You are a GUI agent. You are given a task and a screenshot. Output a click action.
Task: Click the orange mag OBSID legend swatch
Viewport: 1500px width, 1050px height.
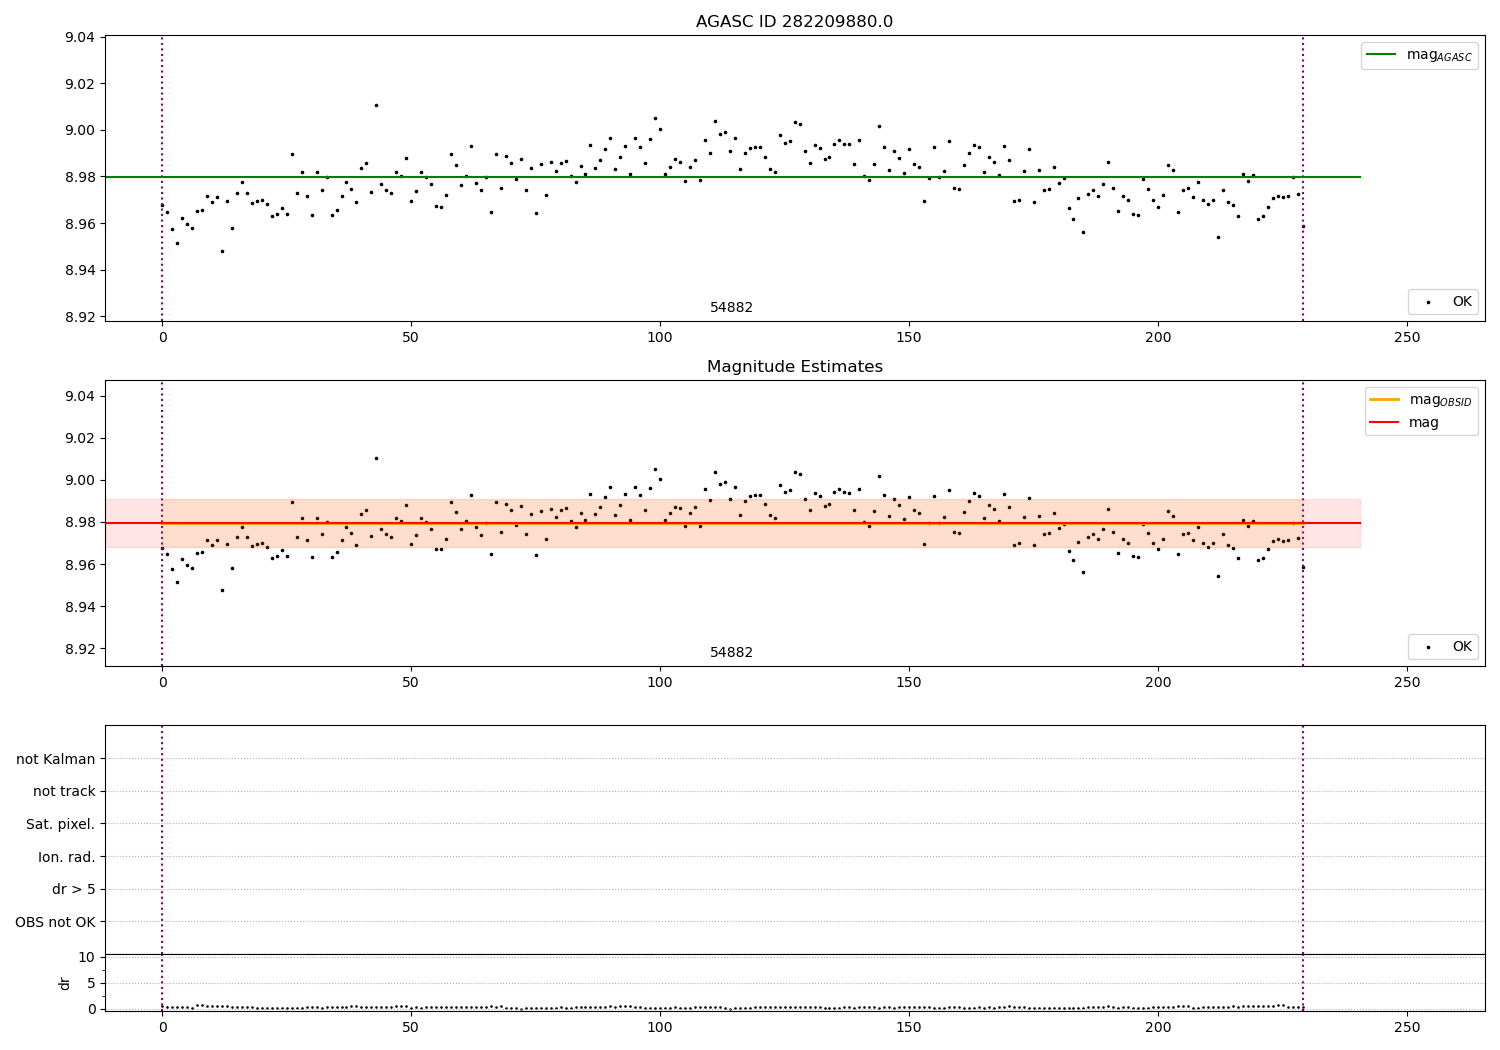click(x=1384, y=400)
